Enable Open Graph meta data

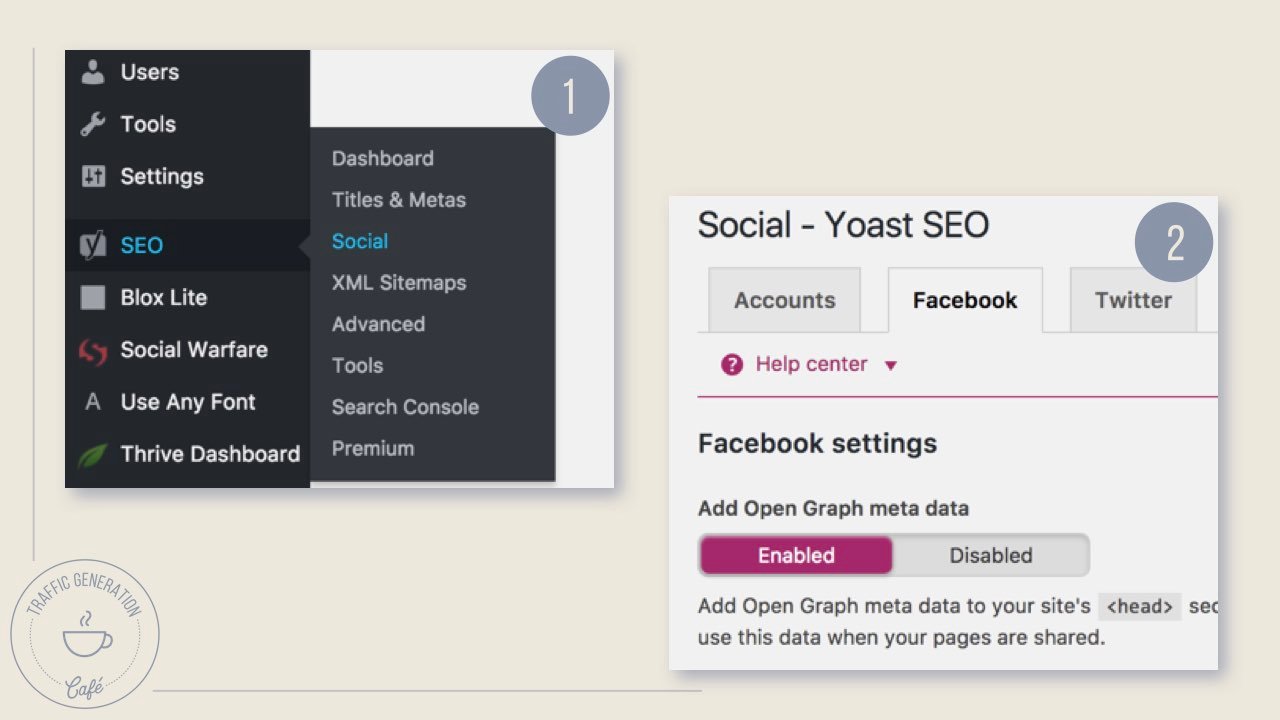795,555
